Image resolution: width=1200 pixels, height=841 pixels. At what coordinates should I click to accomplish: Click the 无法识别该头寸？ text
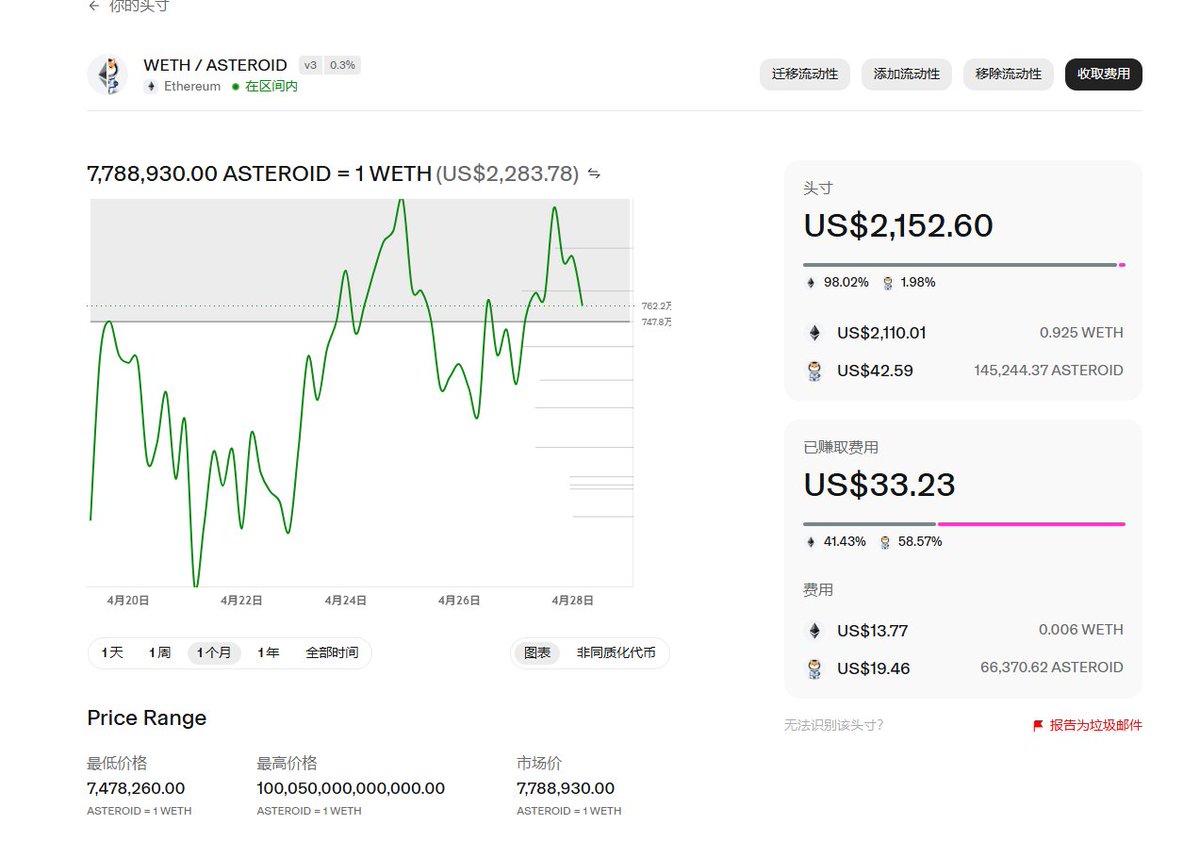(834, 726)
